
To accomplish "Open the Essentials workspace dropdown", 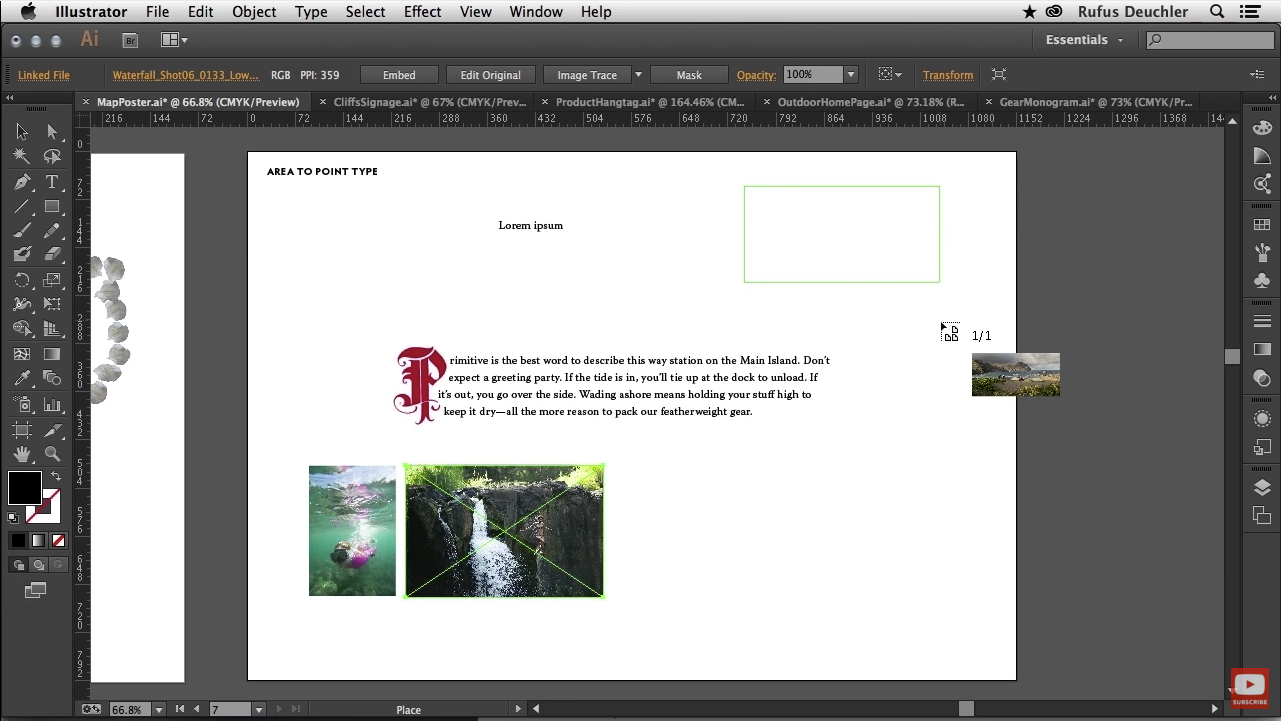I will coord(1084,40).
